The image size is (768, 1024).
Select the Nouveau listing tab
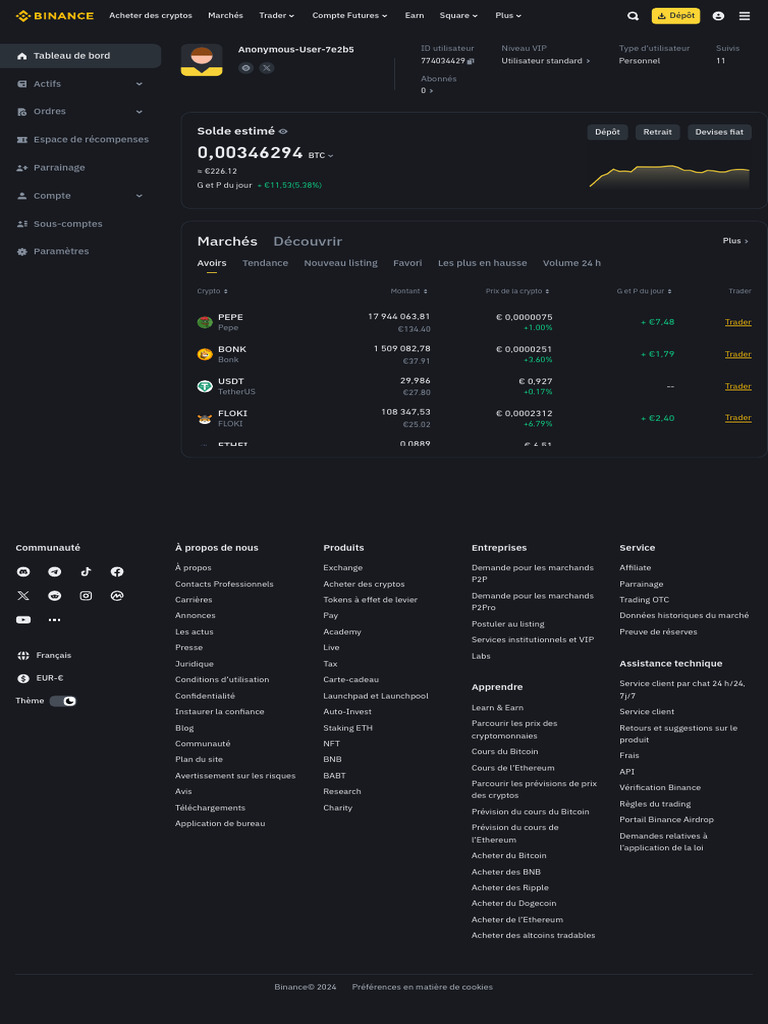[x=340, y=263]
